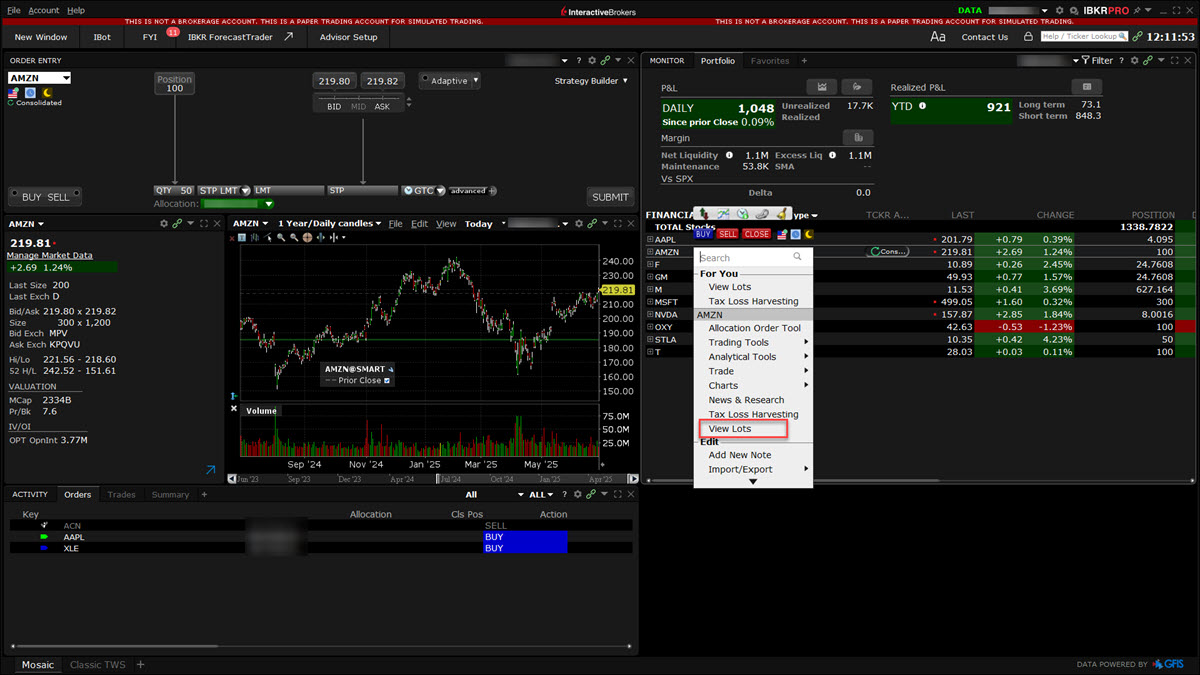Show Net Liquidity info tooltip icon
The height and width of the screenshot is (675, 1200).
pos(729,155)
